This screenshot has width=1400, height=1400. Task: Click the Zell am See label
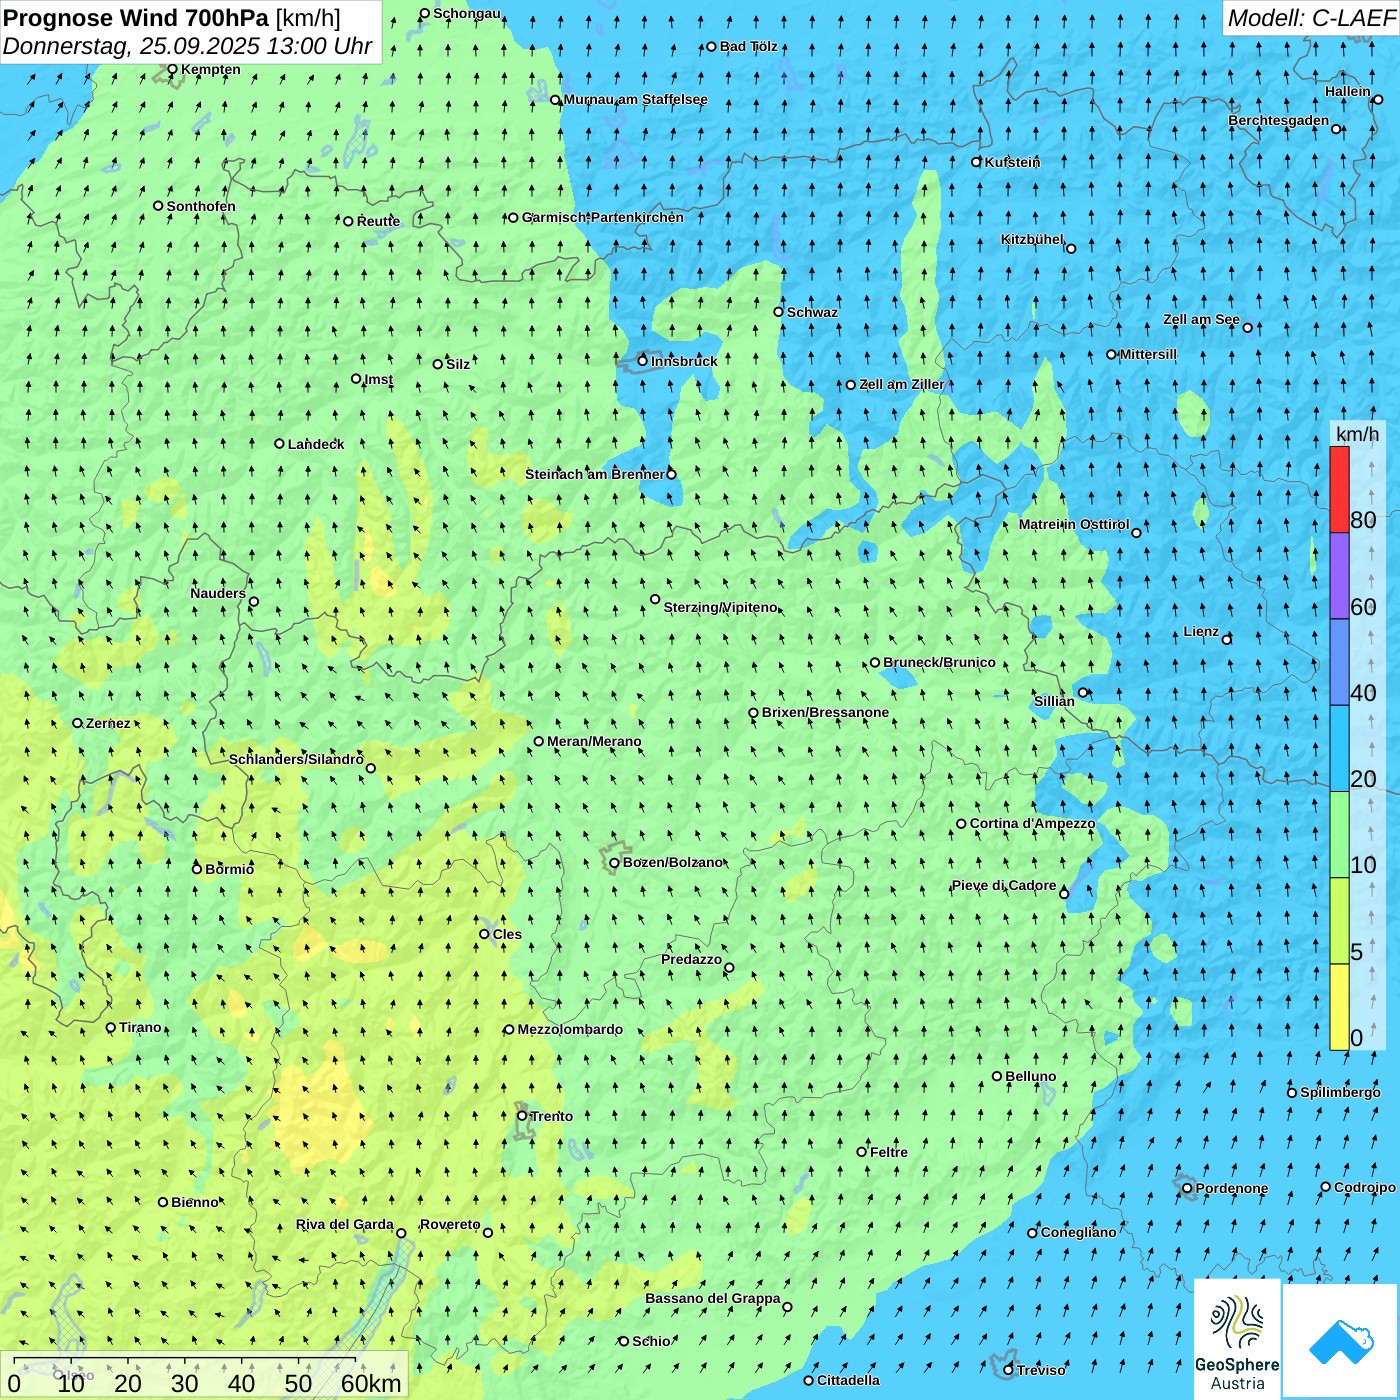click(x=1201, y=320)
